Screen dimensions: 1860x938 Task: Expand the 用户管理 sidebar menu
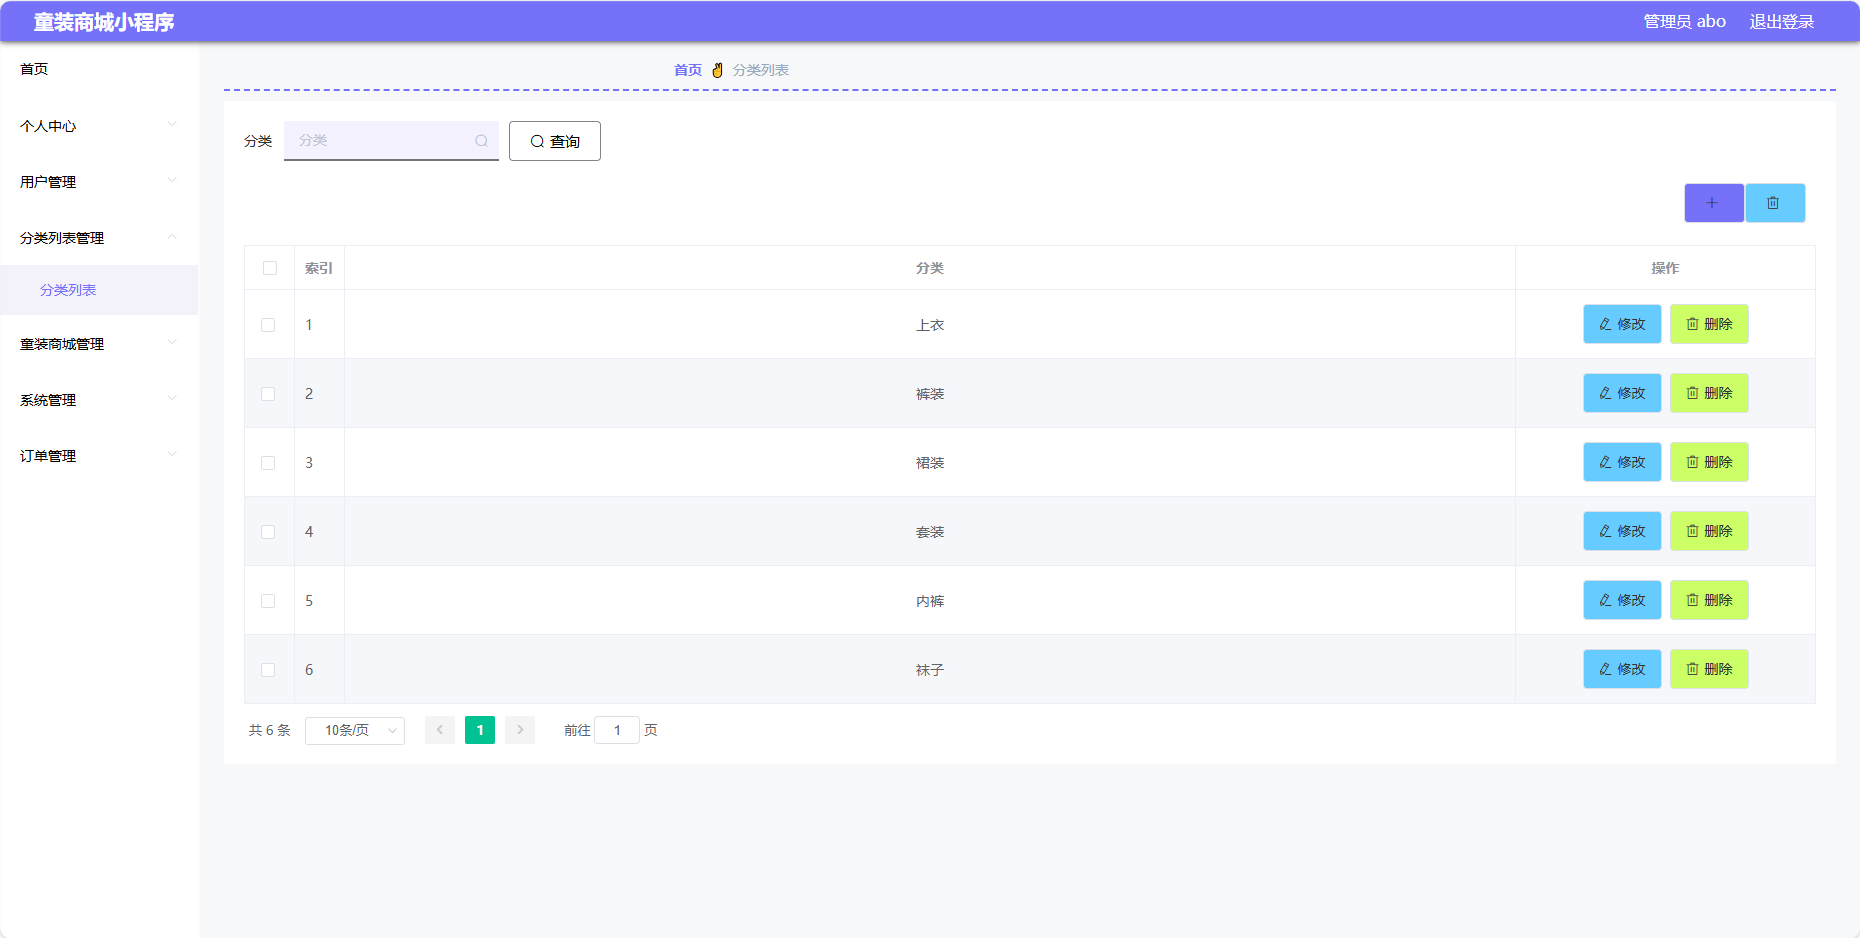click(x=99, y=182)
